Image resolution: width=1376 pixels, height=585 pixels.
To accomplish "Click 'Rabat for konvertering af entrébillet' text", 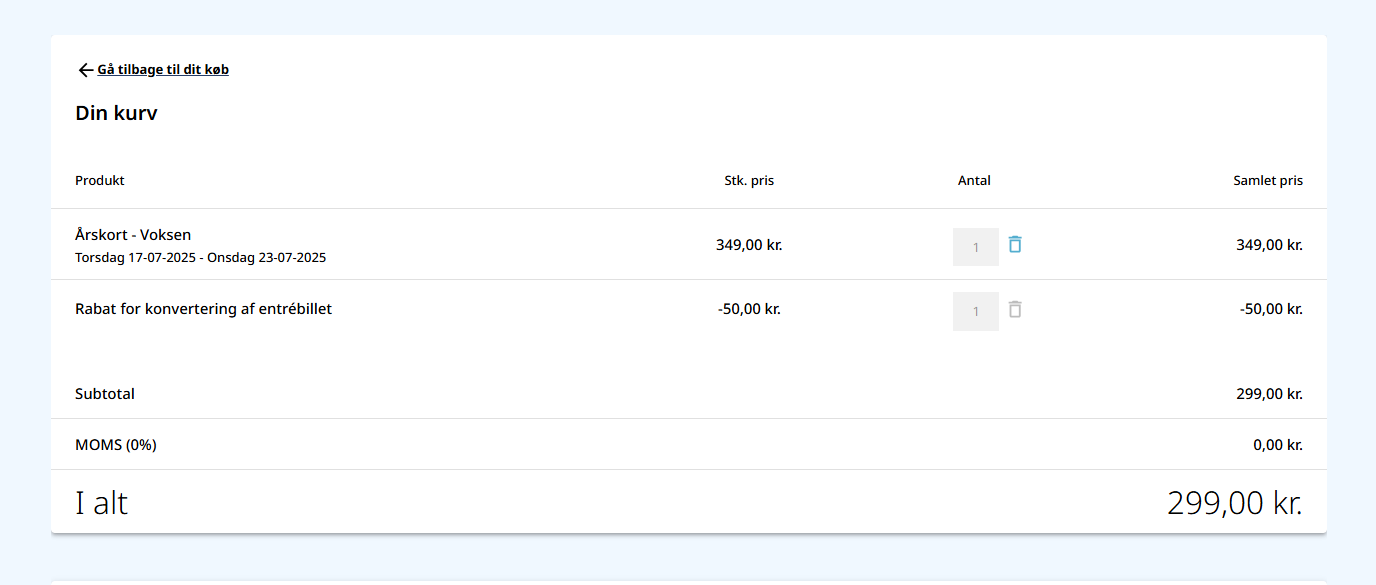I will point(203,309).
